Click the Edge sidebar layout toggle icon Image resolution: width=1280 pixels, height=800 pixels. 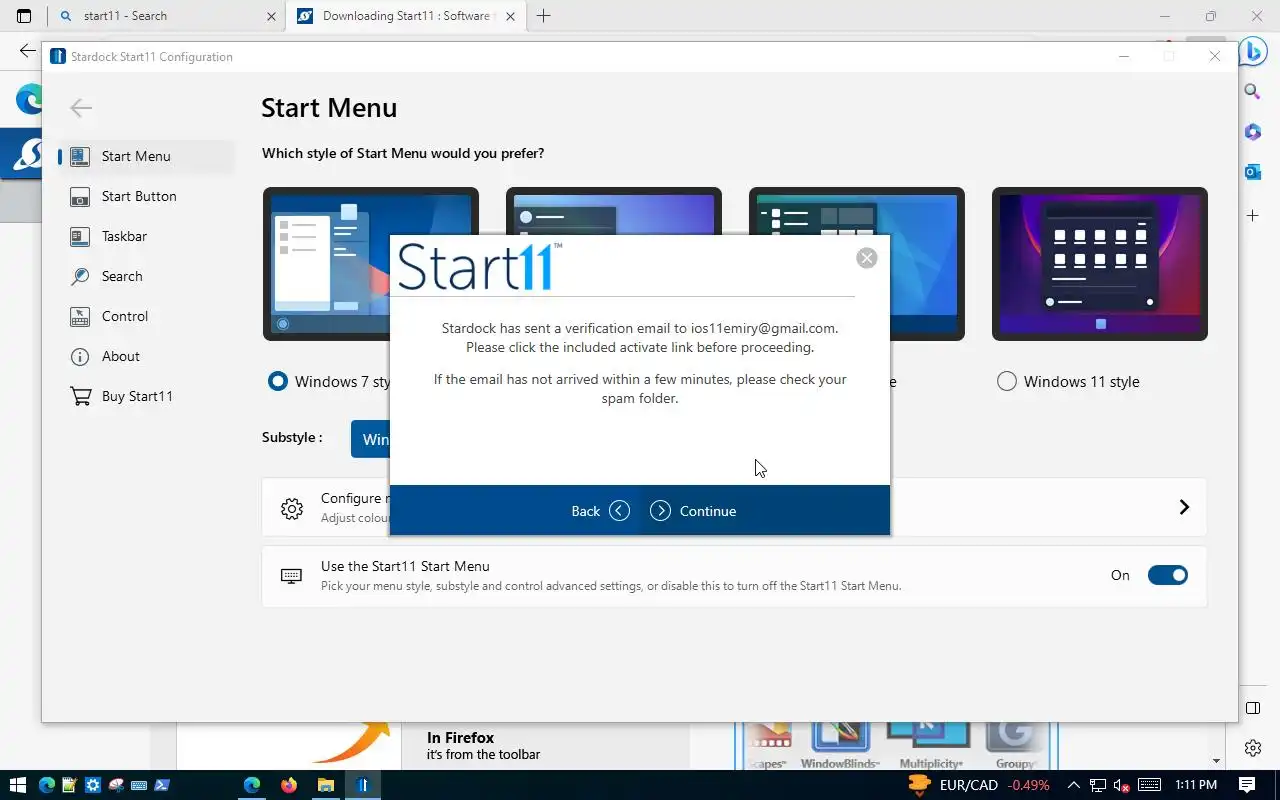[1252, 708]
